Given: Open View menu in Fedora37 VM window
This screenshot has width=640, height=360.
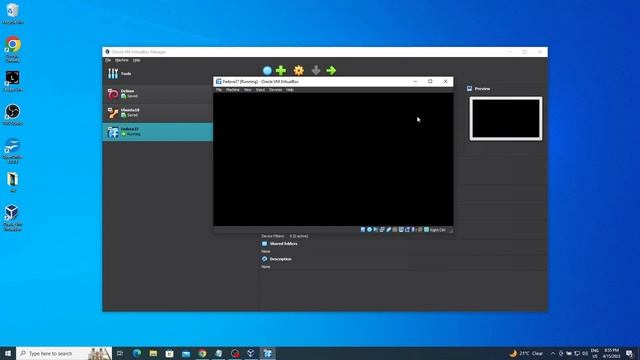Looking at the screenshot, I should 247,90.
